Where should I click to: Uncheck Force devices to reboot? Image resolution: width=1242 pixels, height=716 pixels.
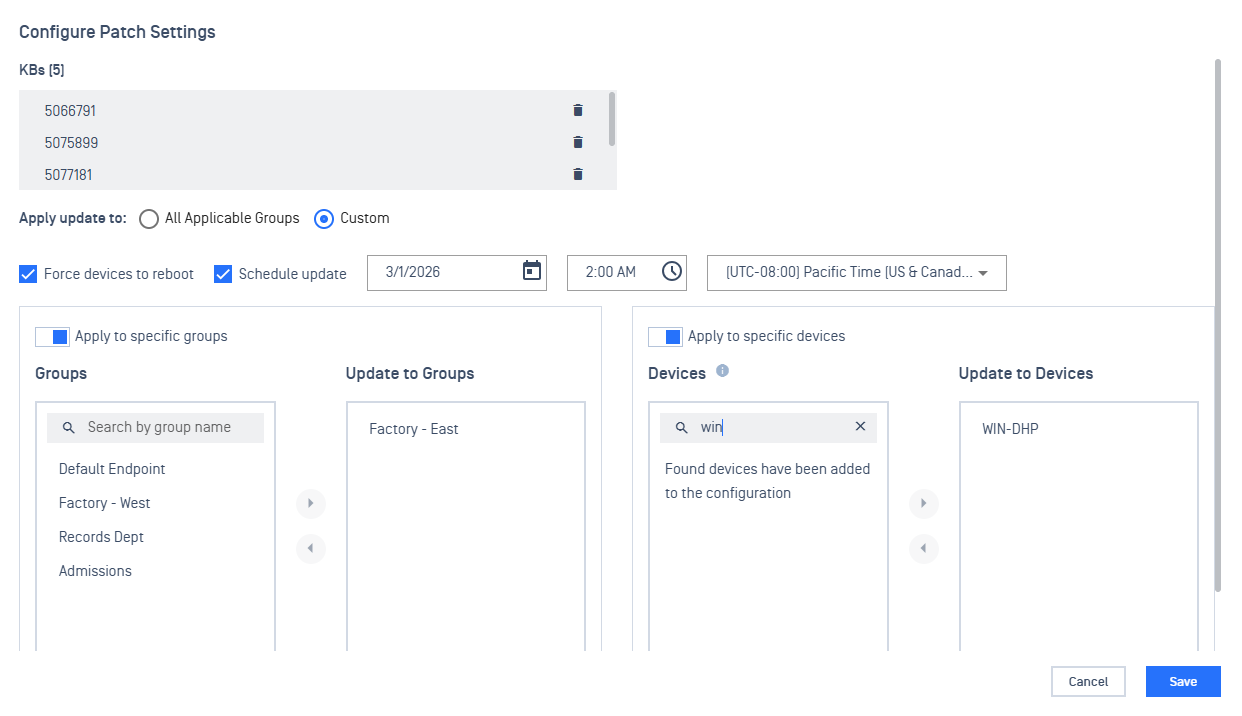(x=28, y=274)
